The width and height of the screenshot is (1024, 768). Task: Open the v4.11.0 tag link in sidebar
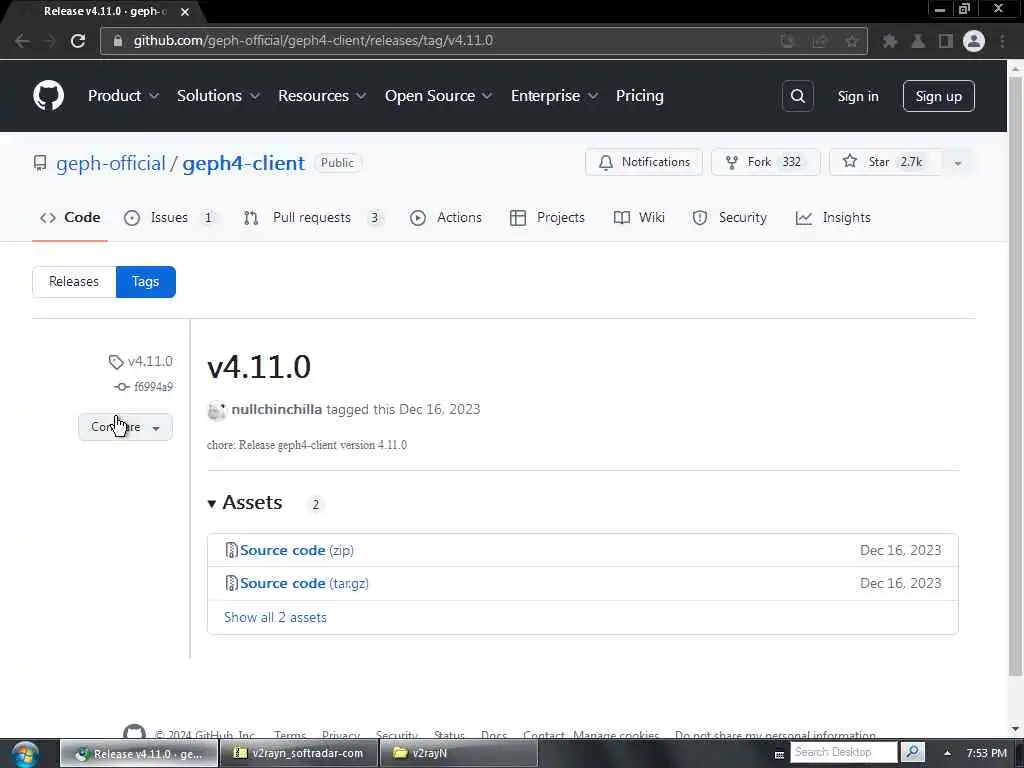(x=150, y=361)
